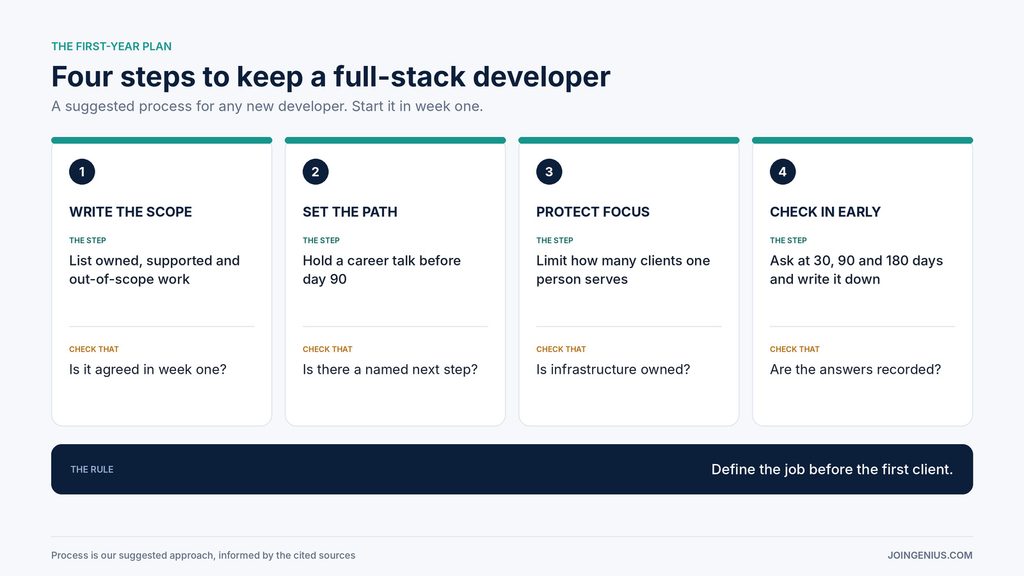The image size is (1024, 576).
Task: Click "Define the job before the first client."
Action: click(832, 470)
